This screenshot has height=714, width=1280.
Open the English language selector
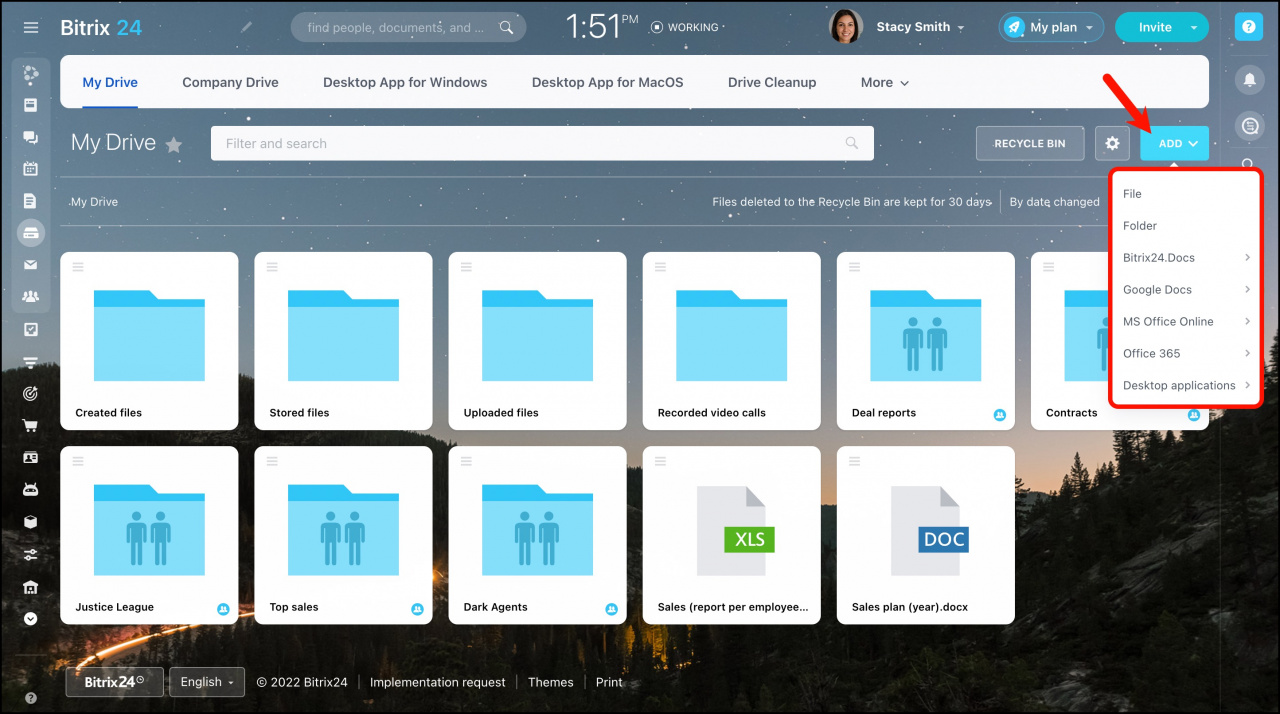tap(207, 682)
